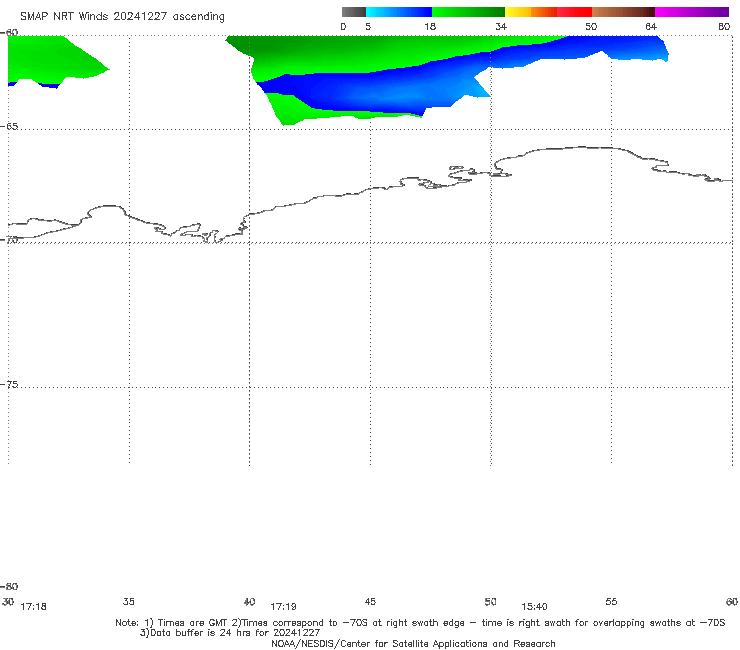Click the swath time '17:19'
Image resolution: width=740 pixels, height=650 pixels.
point(283,607)
